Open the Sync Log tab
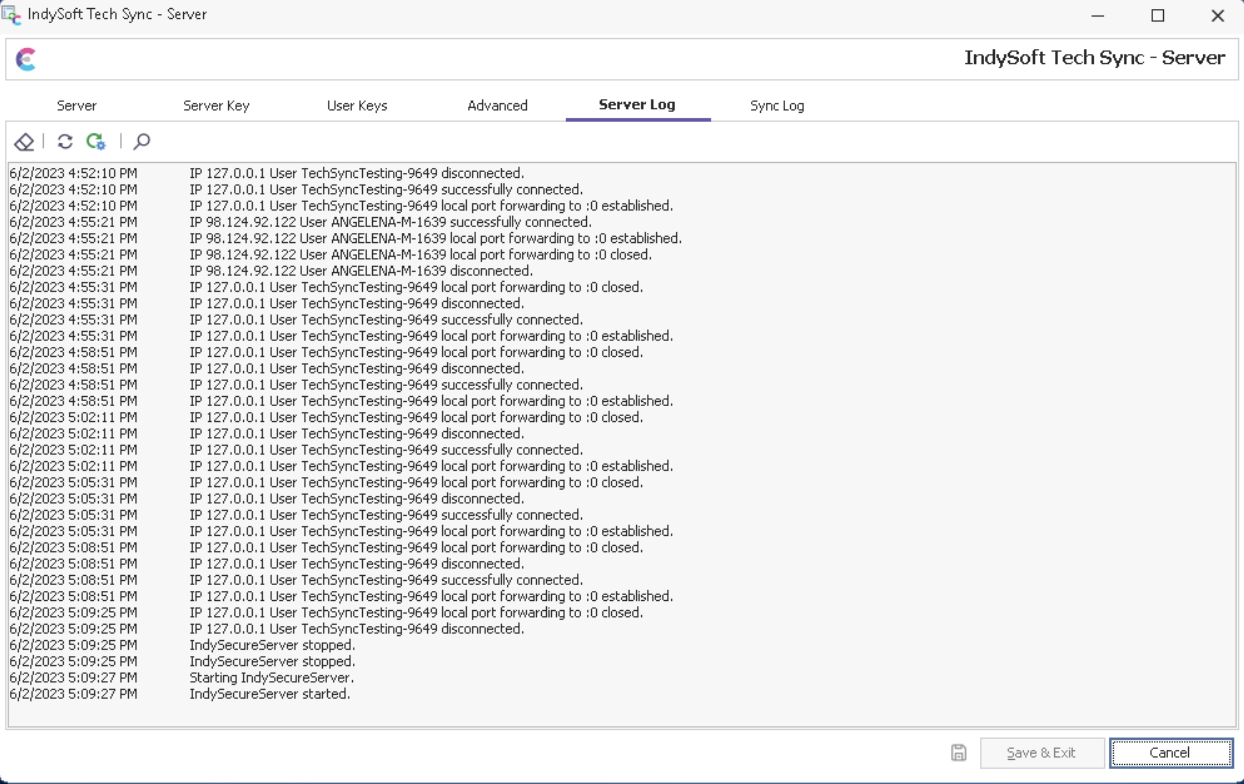This screenshot has height=784, width=1244. click(777, 106)
